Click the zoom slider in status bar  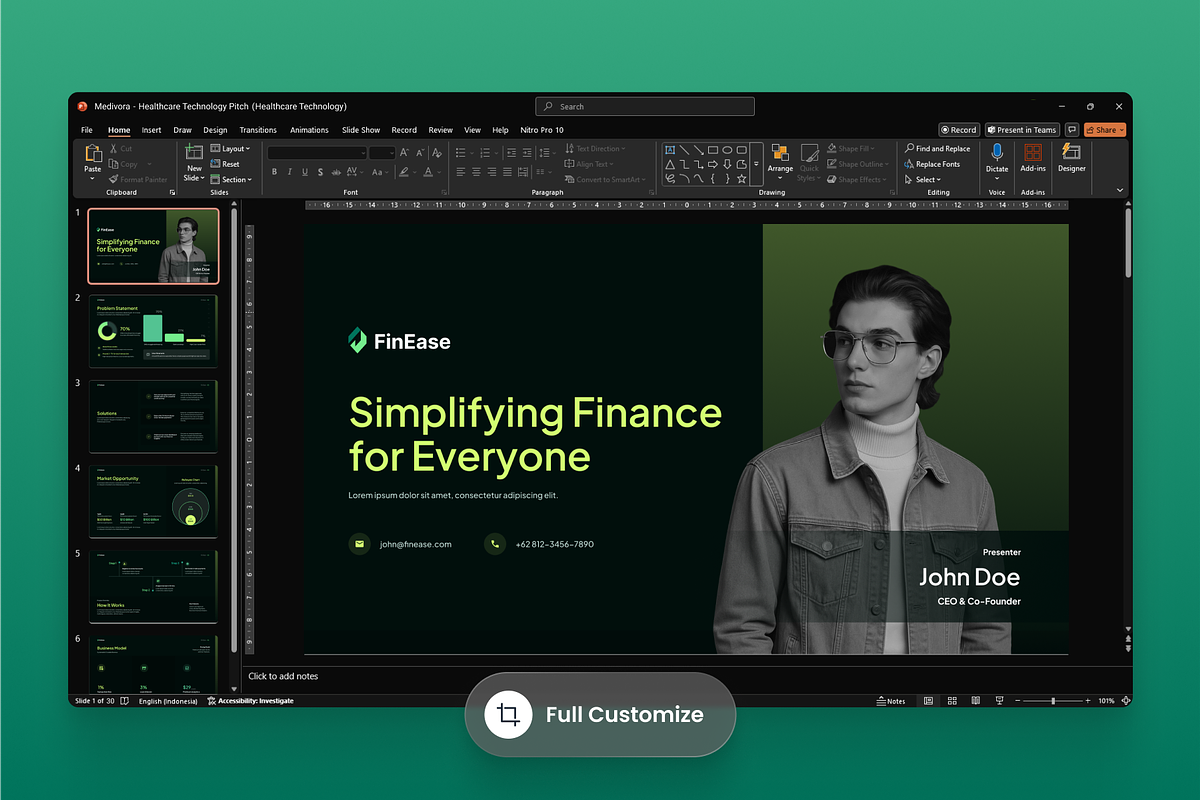(1053, 701)
